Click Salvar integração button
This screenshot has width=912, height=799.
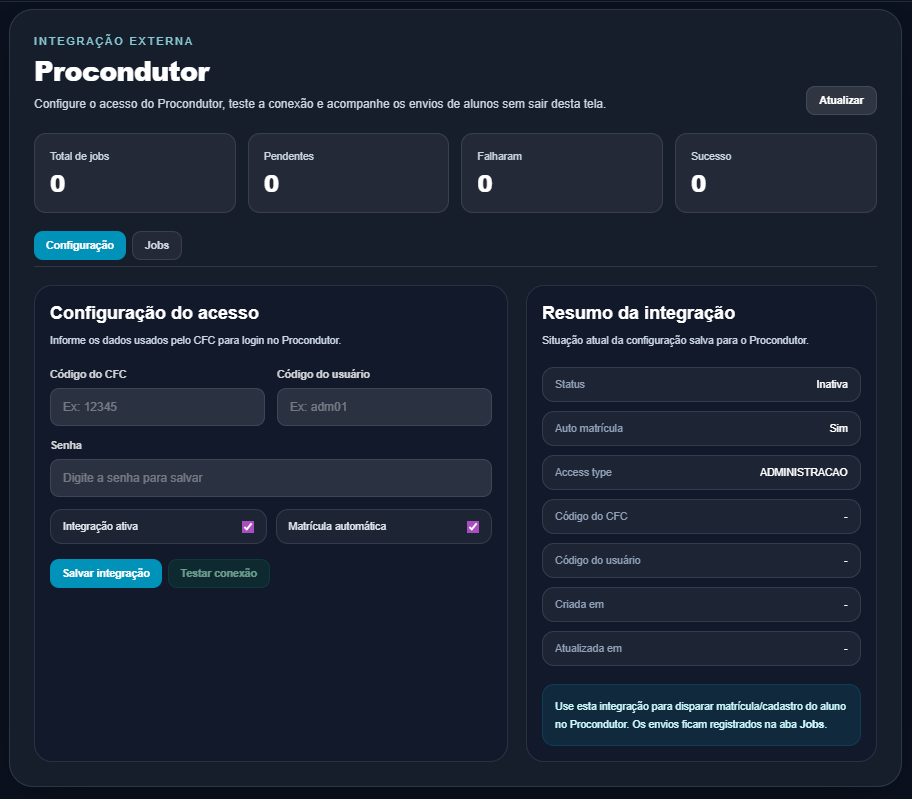coord(106,573)
